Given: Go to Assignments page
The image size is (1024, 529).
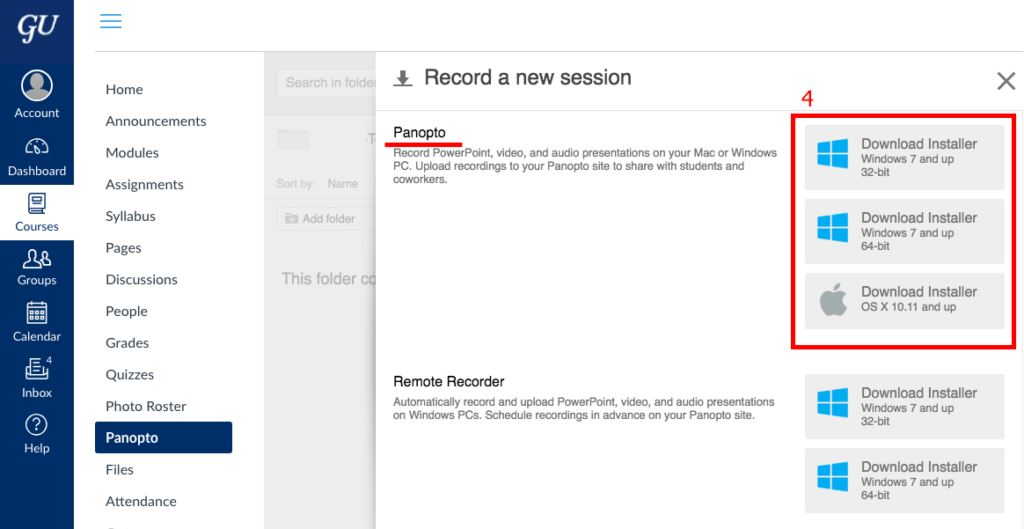Looking at the screenshot, I should [x=145, y=184].
